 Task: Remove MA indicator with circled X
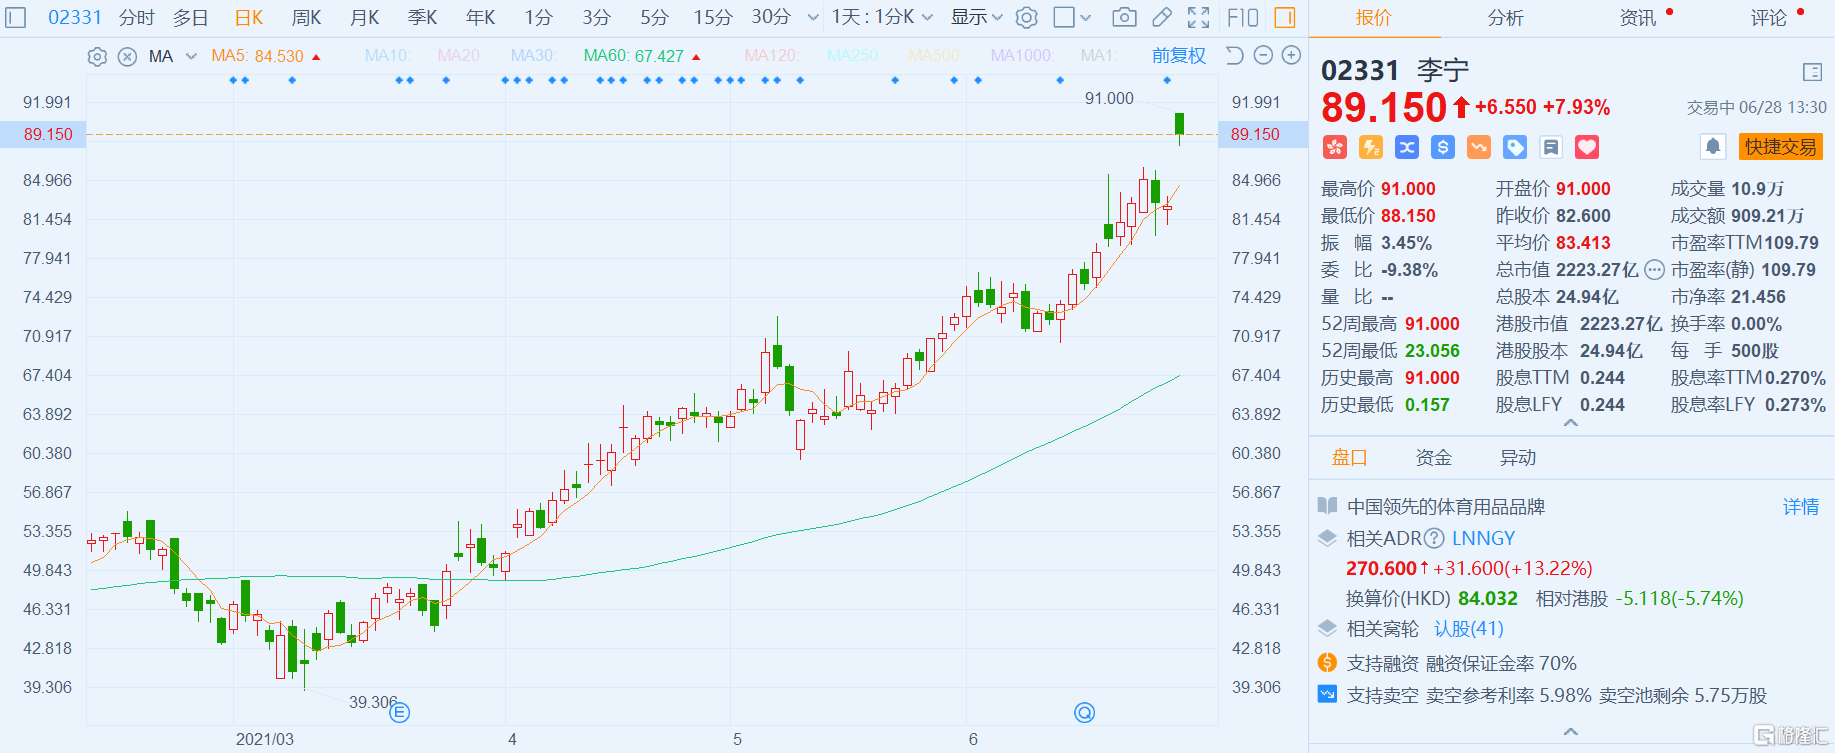click(x=127, y=56)
